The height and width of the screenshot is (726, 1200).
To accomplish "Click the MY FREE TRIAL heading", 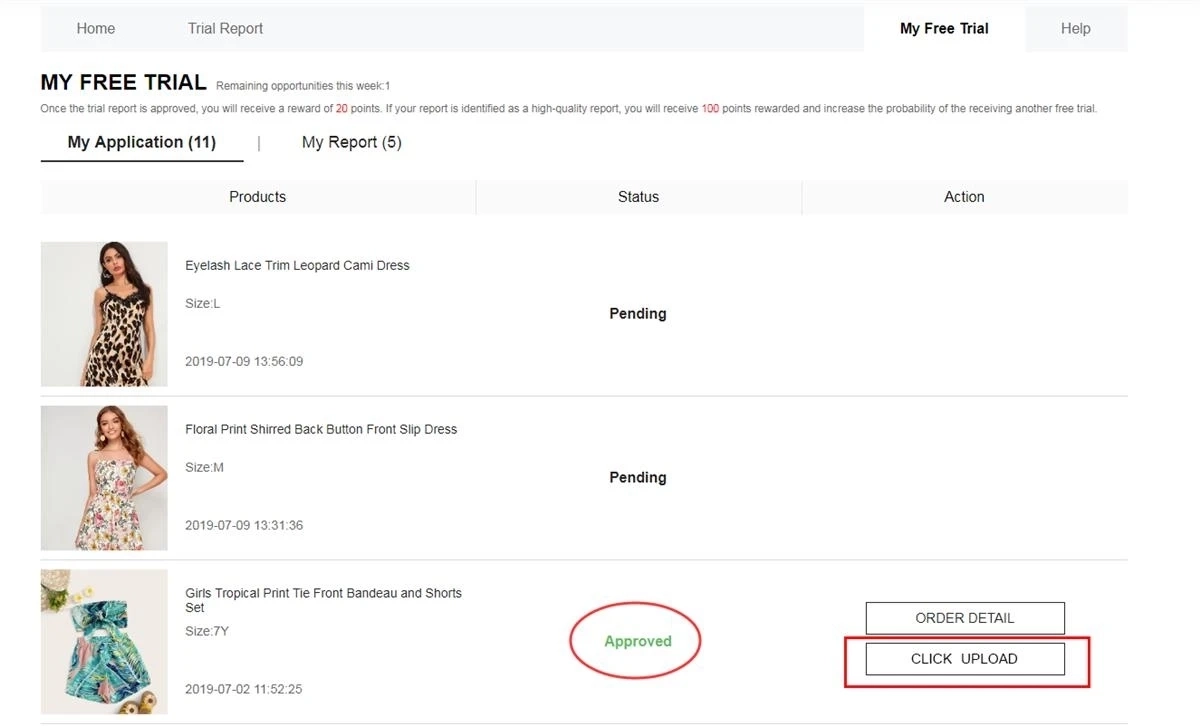I will click(123, 81).
